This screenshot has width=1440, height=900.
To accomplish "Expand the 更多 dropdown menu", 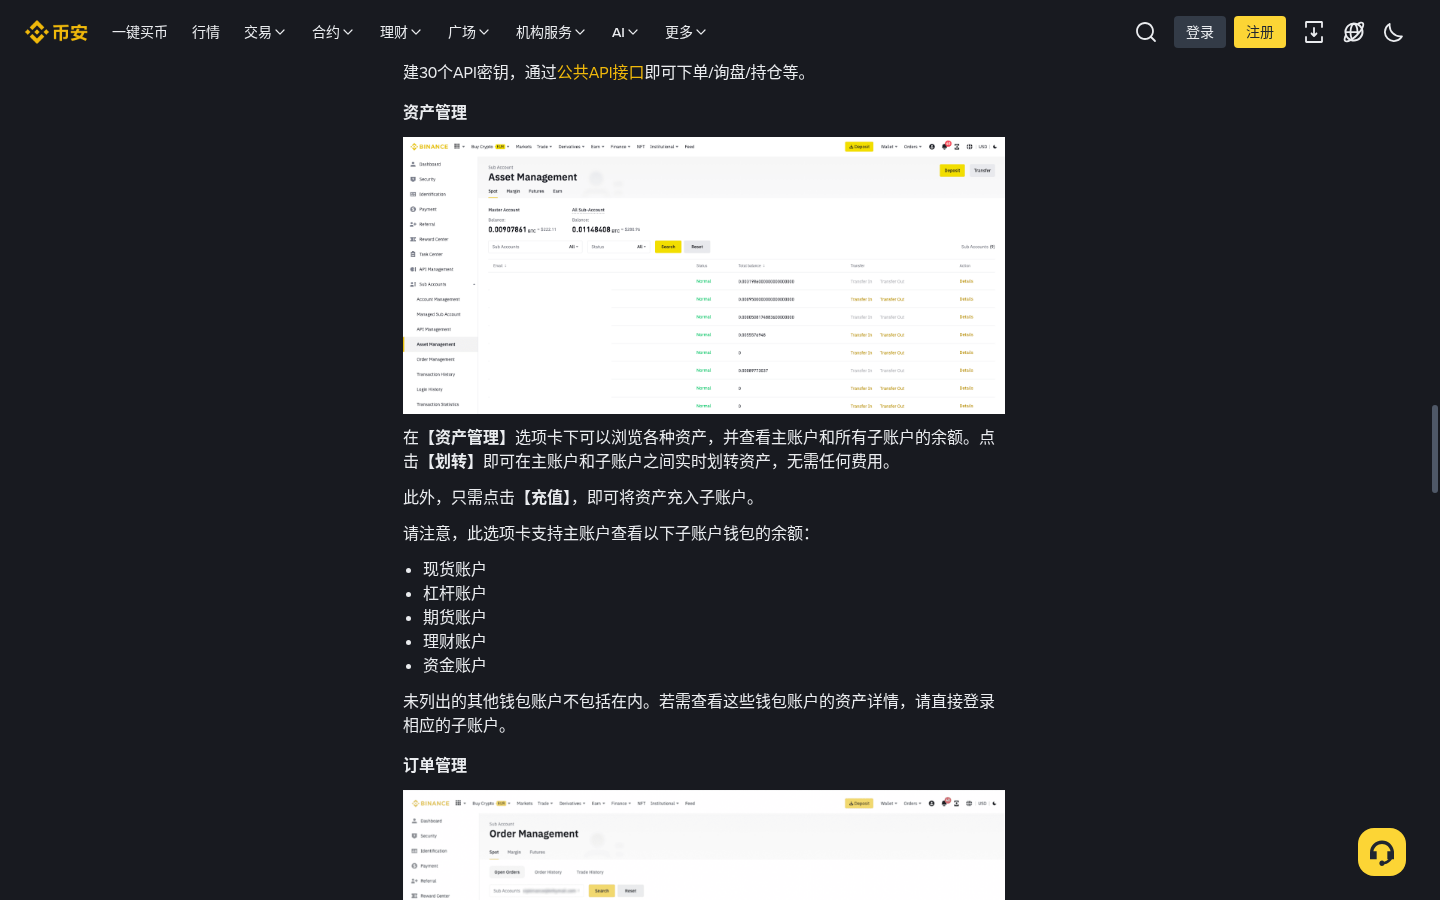I will (686, 32).
